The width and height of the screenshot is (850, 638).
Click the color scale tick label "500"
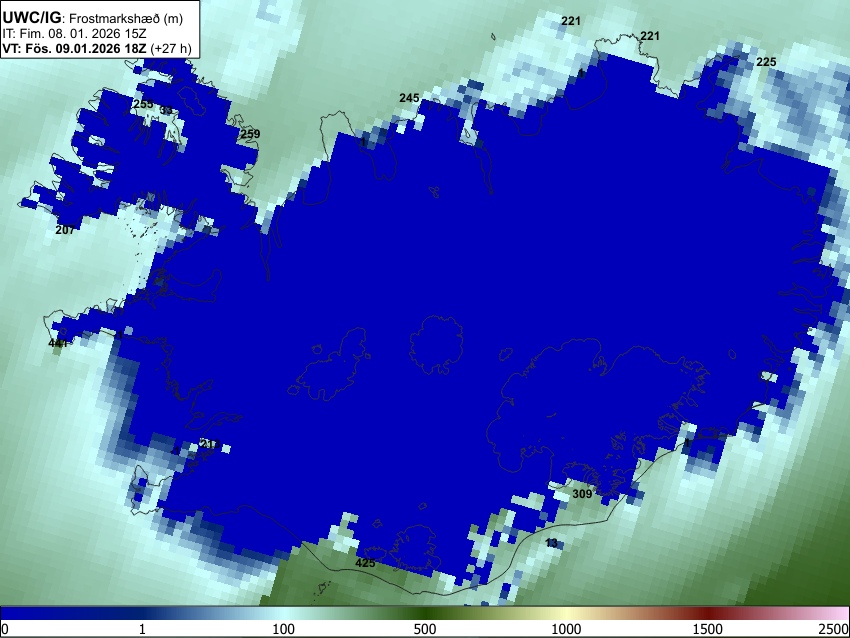425,629
